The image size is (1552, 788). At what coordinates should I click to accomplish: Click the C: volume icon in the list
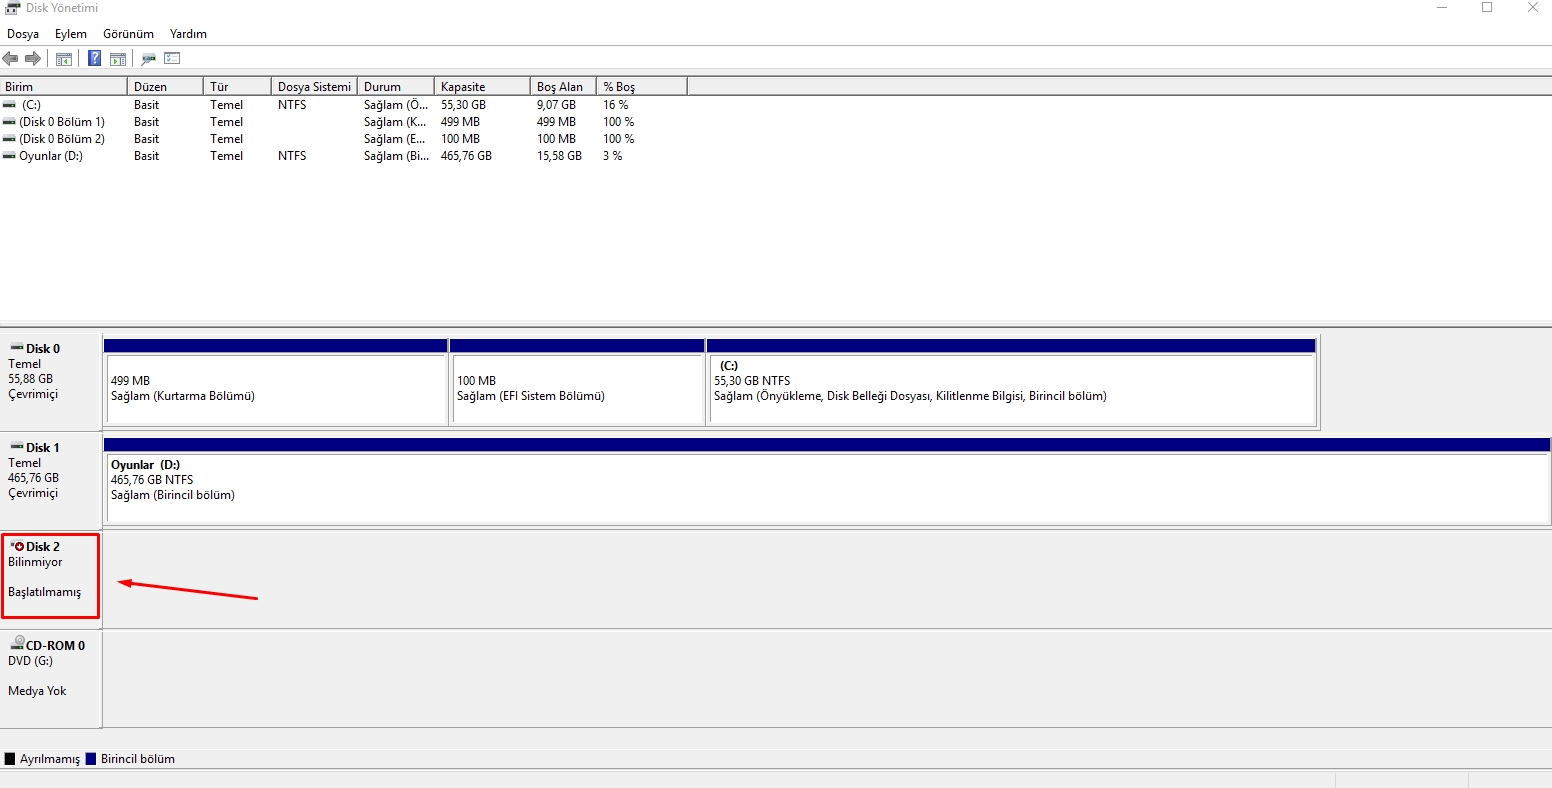pos(8,104)
